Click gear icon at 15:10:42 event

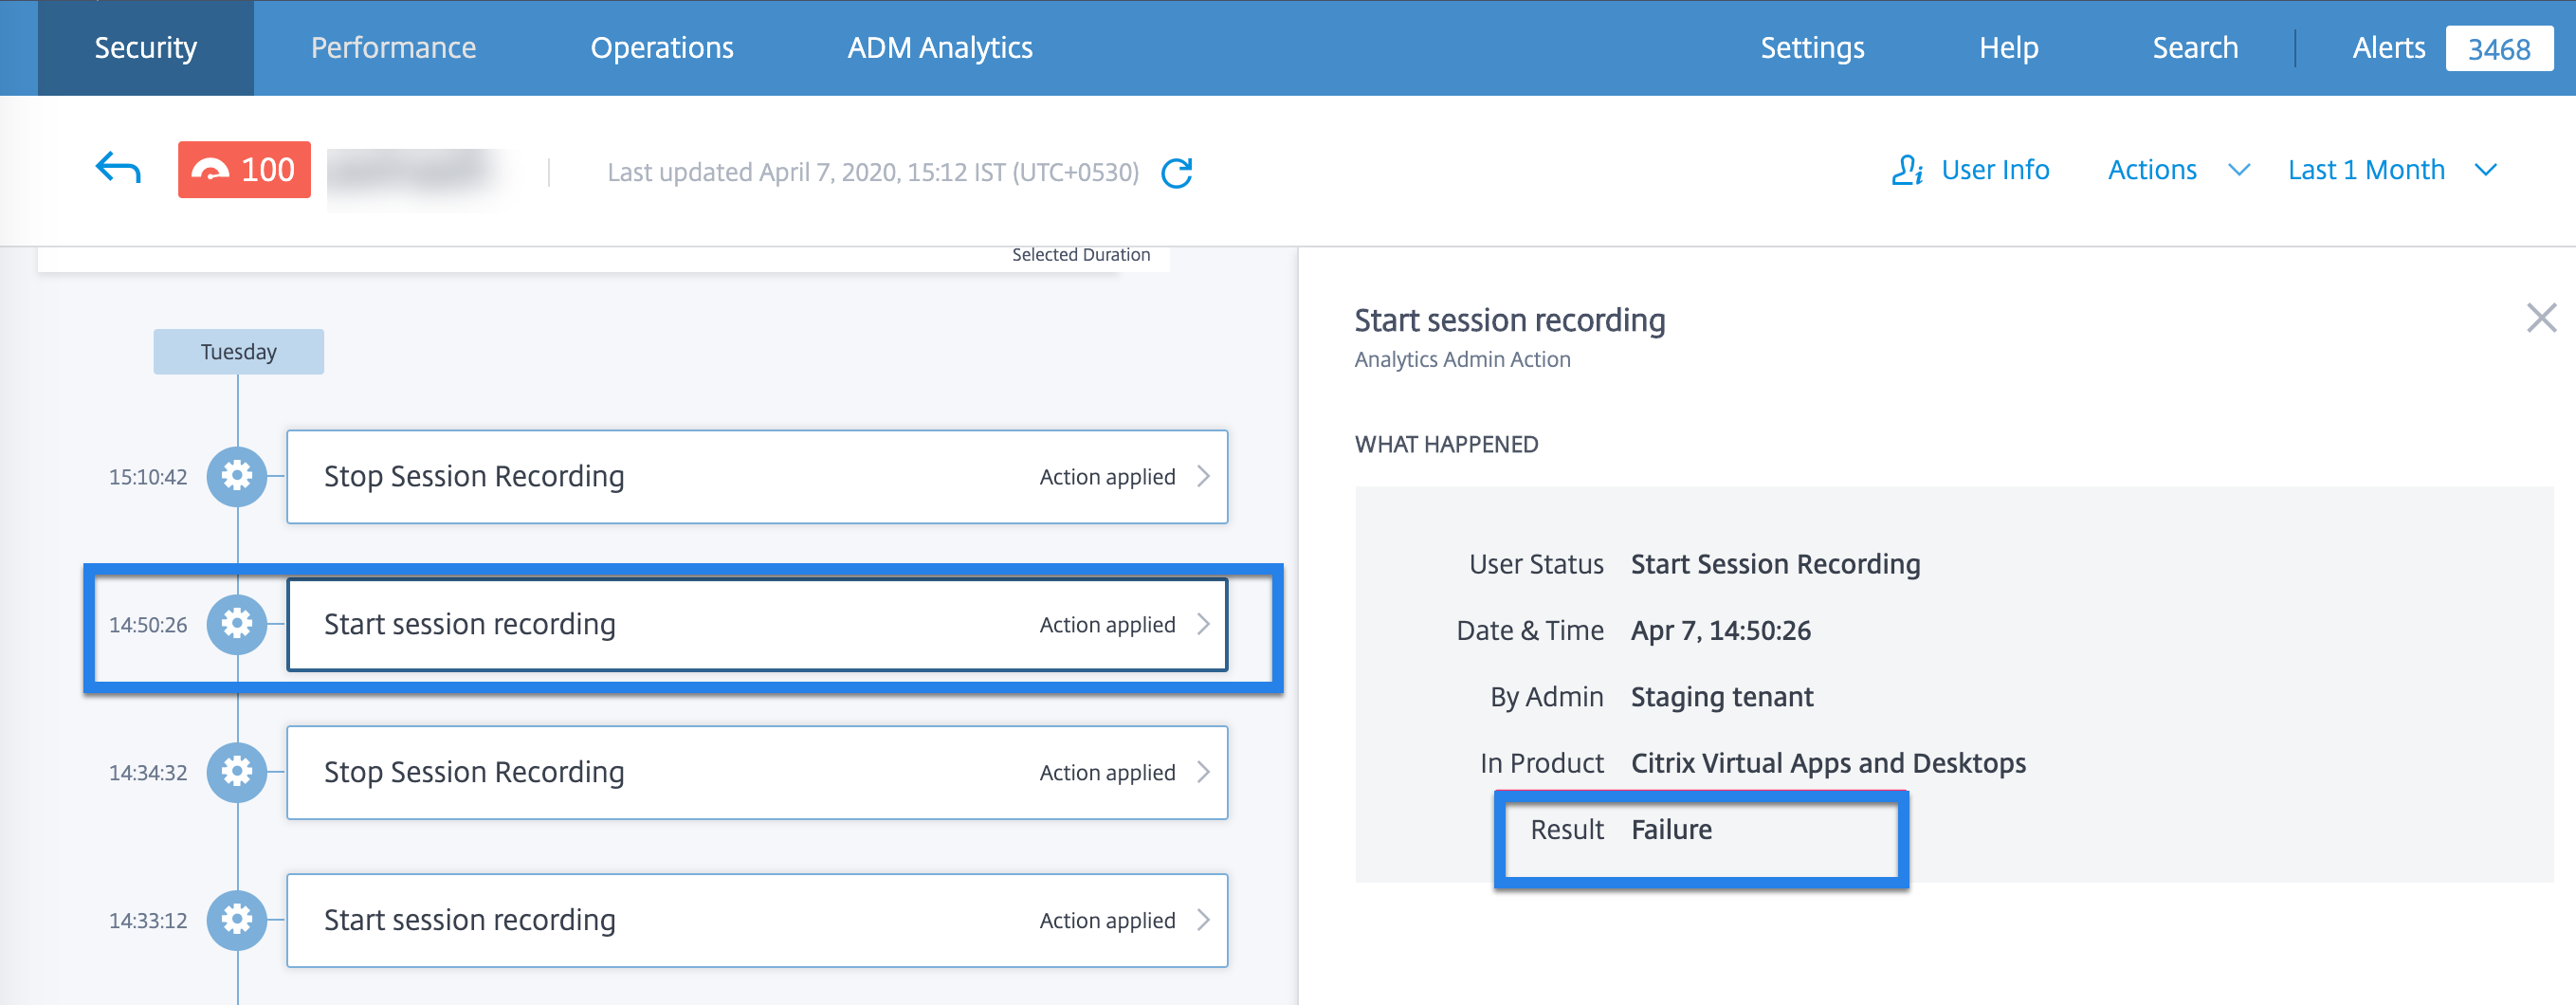coord(237,476)
